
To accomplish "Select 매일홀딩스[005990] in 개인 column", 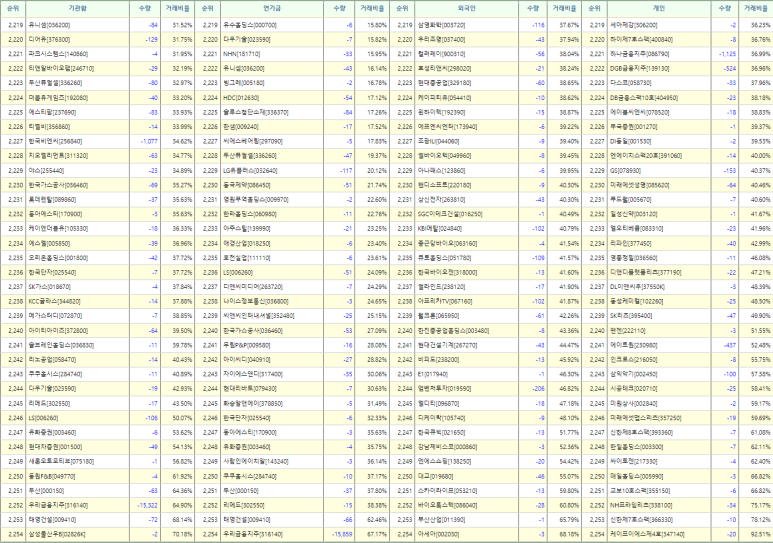I will point(637,476).
